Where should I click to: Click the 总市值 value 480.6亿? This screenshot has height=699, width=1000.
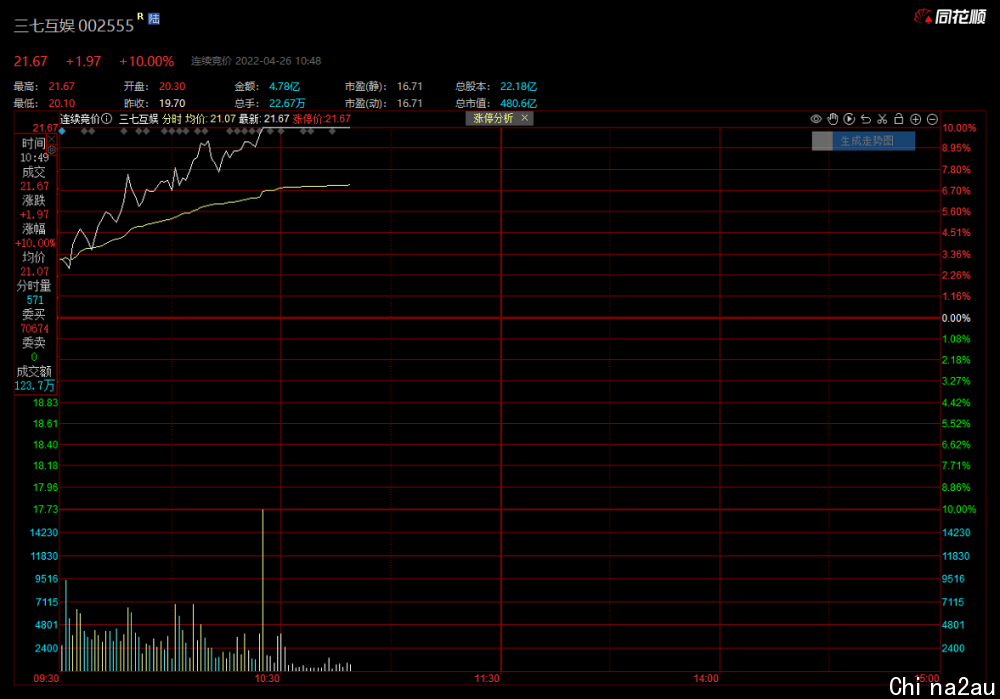coord(518,103)
